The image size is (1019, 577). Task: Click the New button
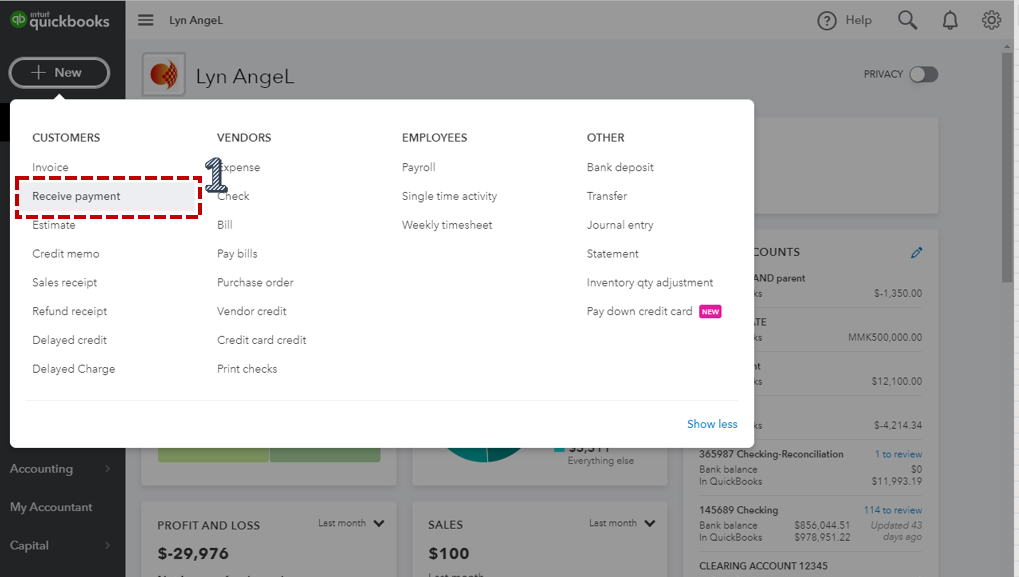(x=59, y=72)
